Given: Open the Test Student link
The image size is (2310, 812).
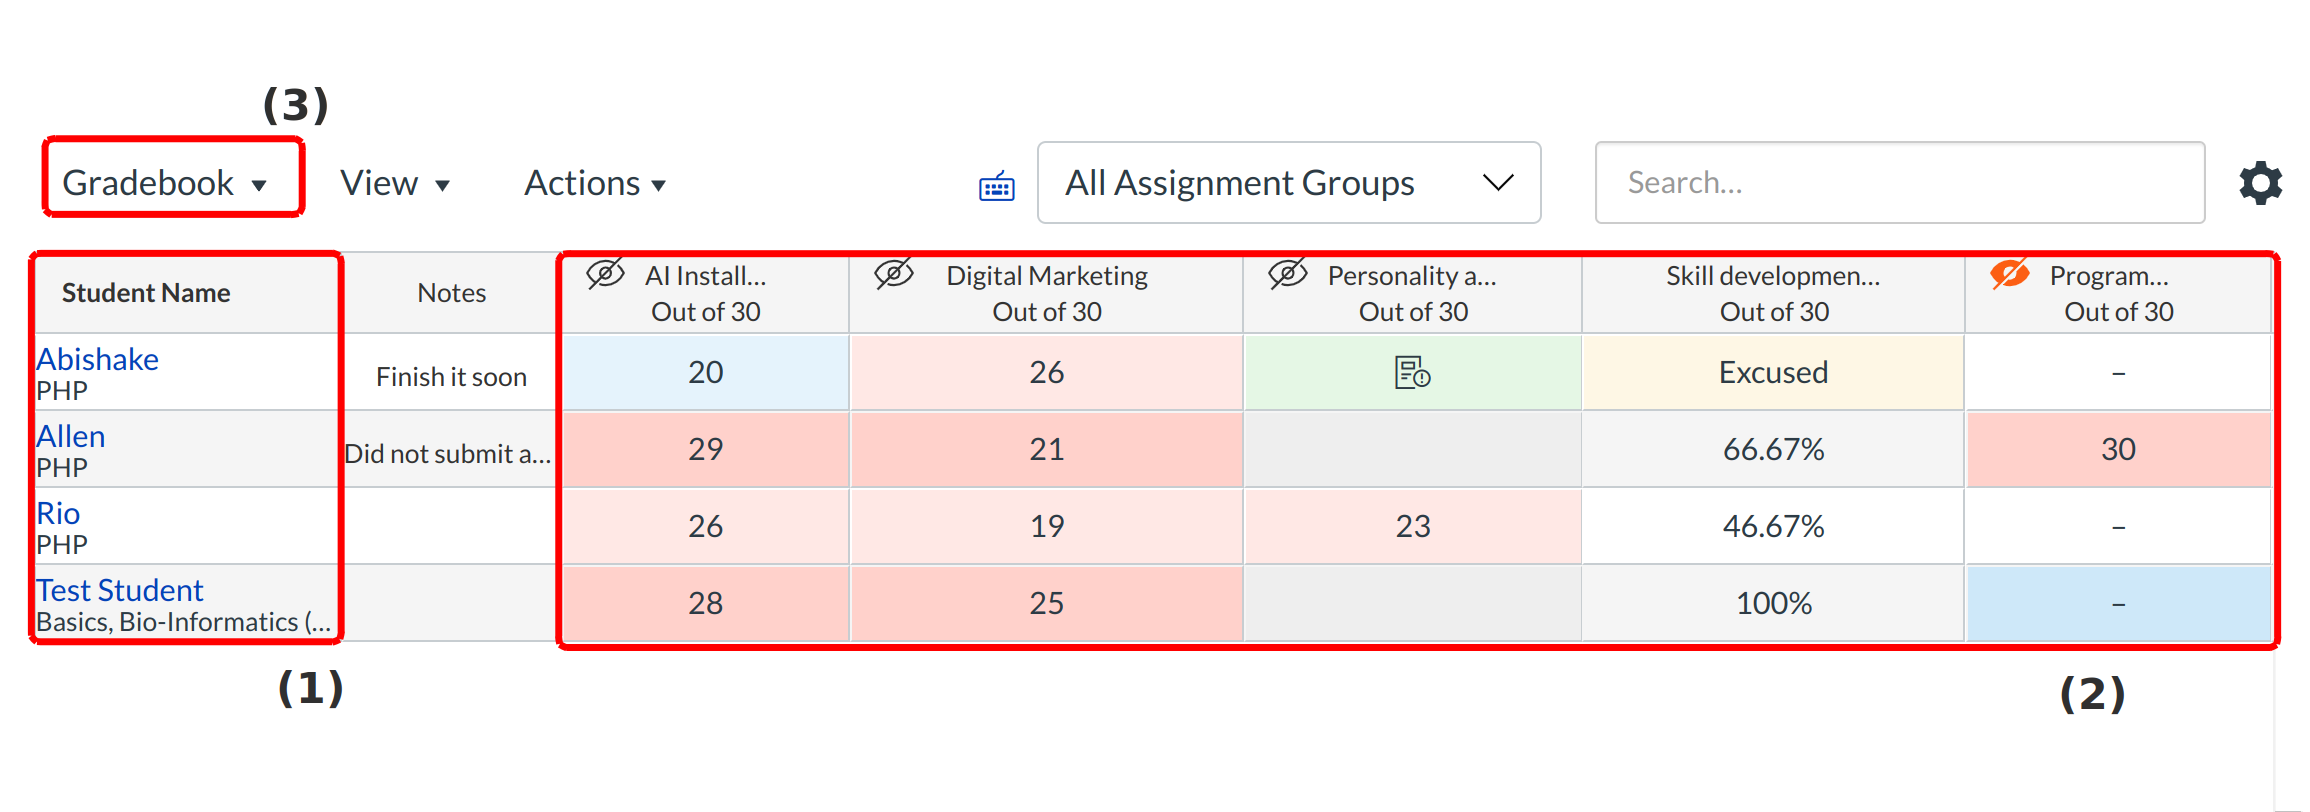Looking at the screenshot, I should point(120,590).
